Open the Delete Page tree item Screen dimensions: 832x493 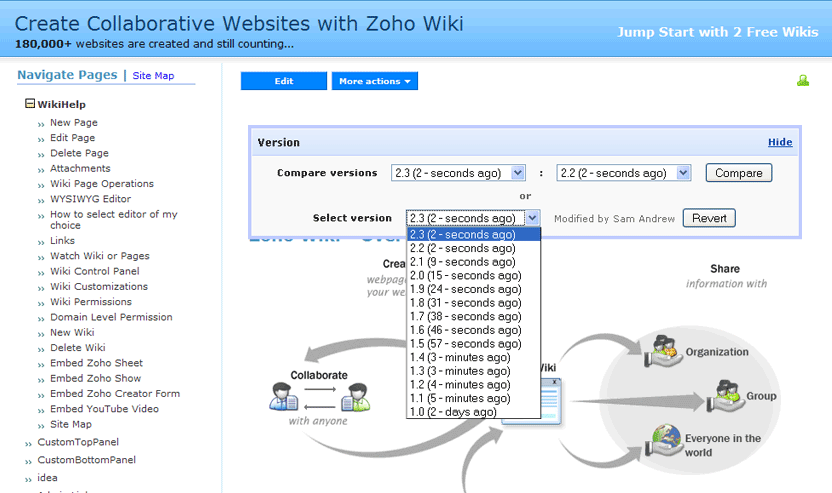(x=79, y=153)
